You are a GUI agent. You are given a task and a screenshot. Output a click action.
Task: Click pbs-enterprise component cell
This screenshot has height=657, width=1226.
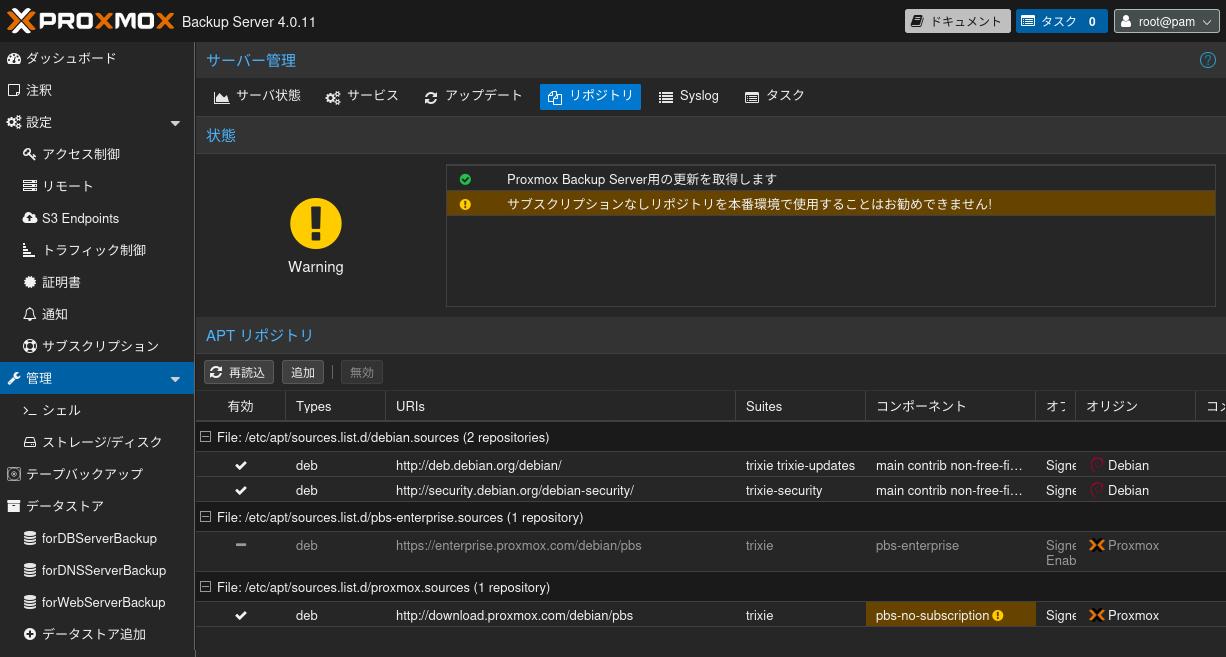[950, 546]
